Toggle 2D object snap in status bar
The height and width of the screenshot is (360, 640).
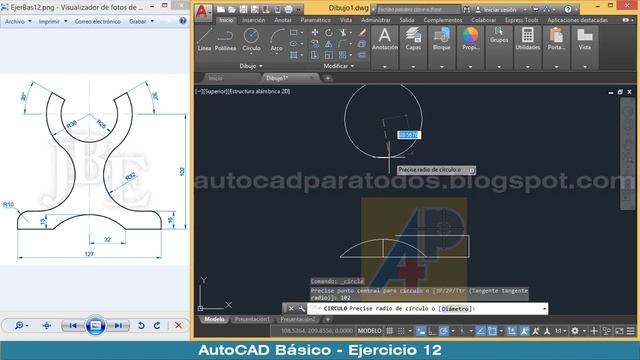492,331
